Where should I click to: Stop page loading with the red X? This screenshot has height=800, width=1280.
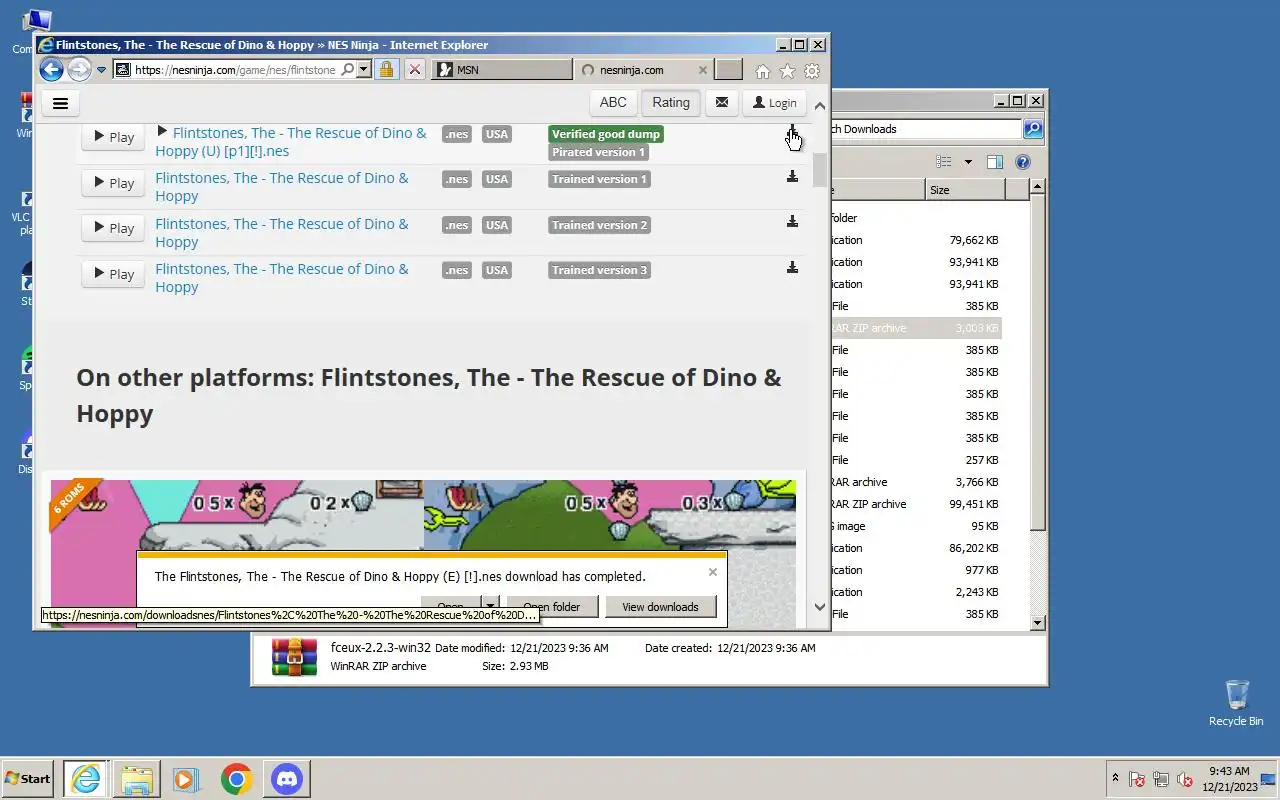pos(414,70)
